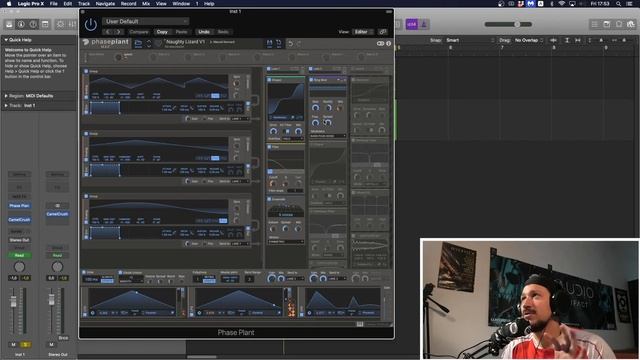The height and width of the screenshot is (360, 640).
Task: Click the on-screen keyboard icon in Phase Plant
Action: pos(360,324)
